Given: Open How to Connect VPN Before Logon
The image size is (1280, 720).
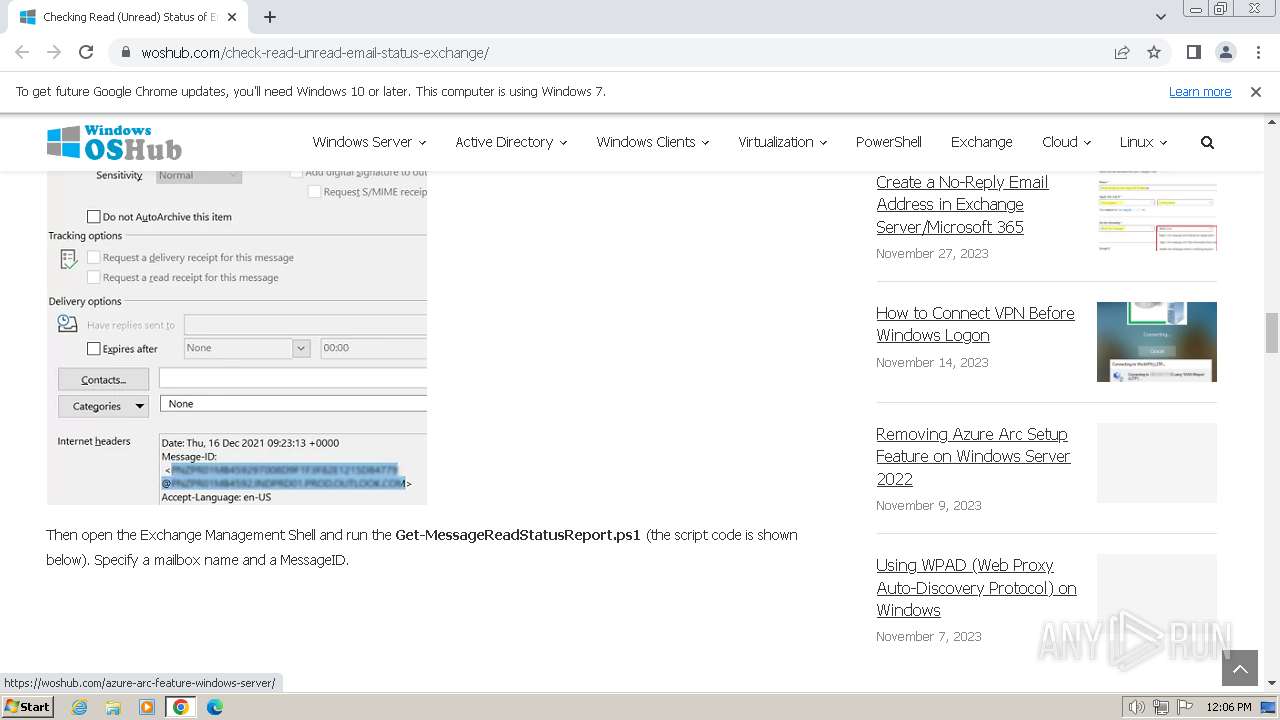Looking at the screenshot, I should [x=975, y=324].
